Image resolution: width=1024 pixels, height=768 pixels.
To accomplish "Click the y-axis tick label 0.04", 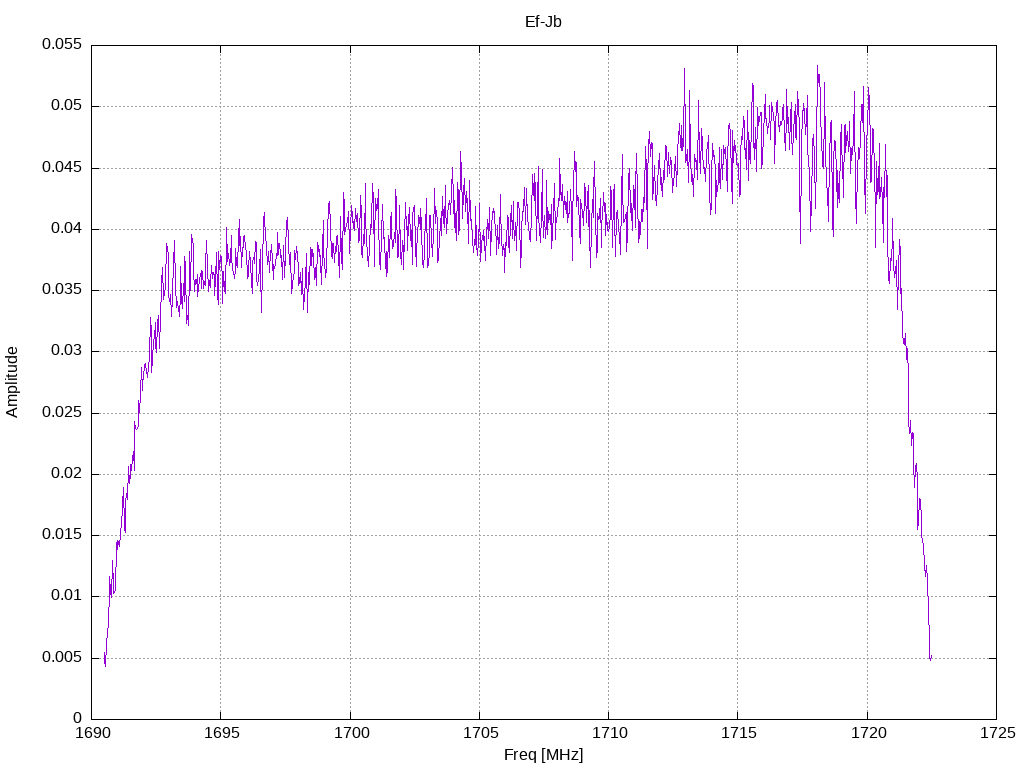I will click(x=67, y=229).
